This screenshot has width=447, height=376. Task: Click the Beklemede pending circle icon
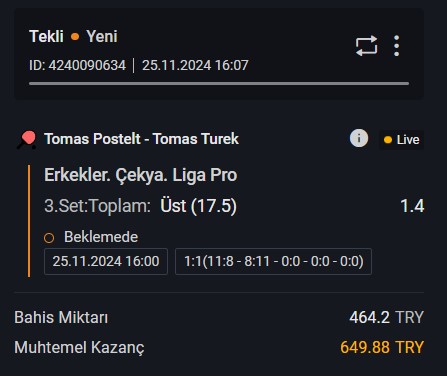coord(49,238)
